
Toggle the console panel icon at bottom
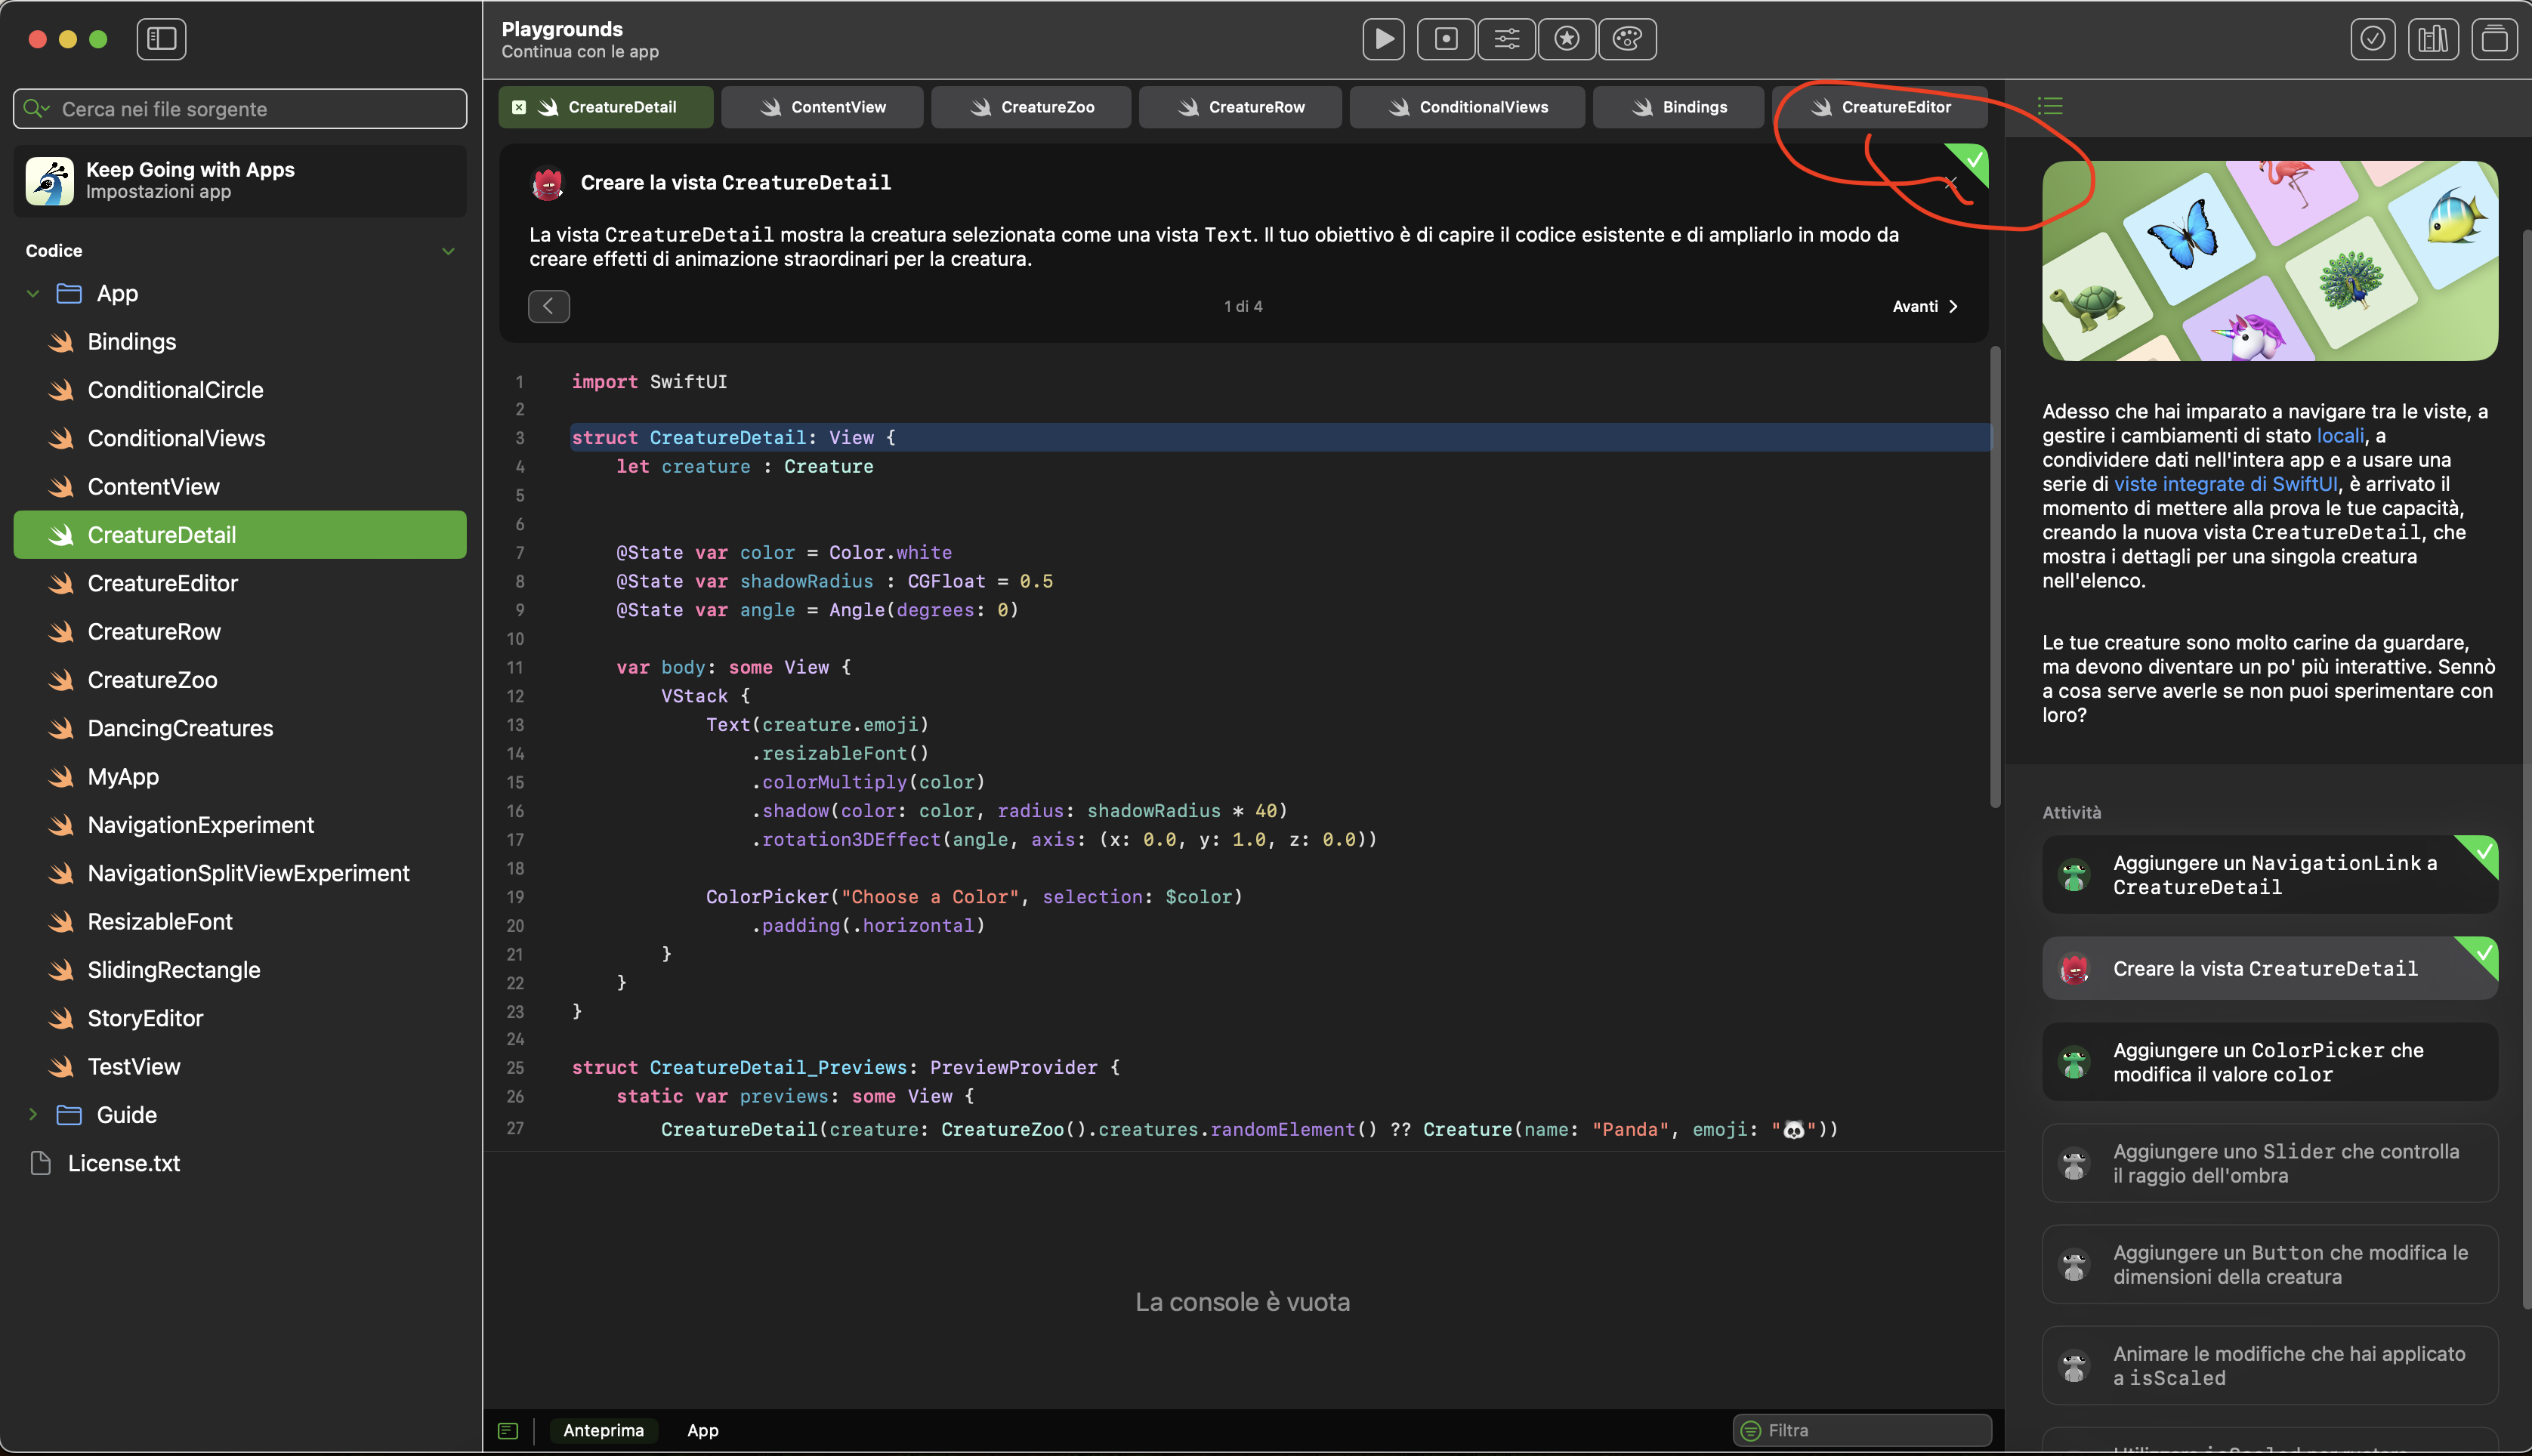coord(508,1431)
